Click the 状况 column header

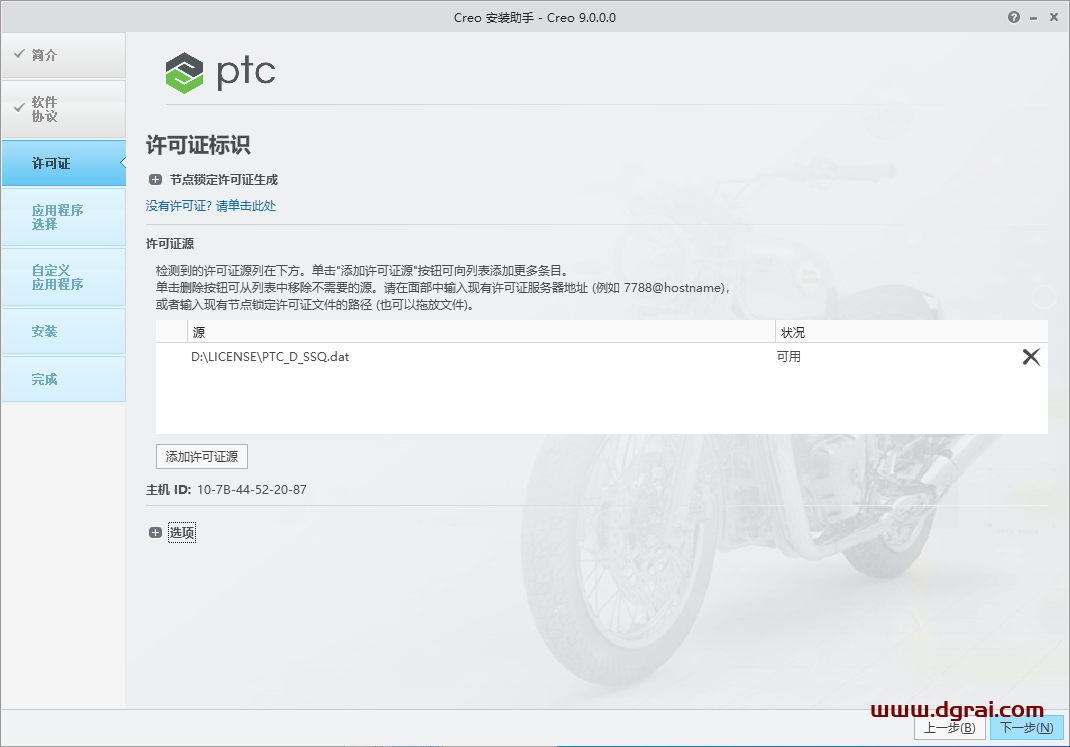pyautogui.click(x=912, y=332)
